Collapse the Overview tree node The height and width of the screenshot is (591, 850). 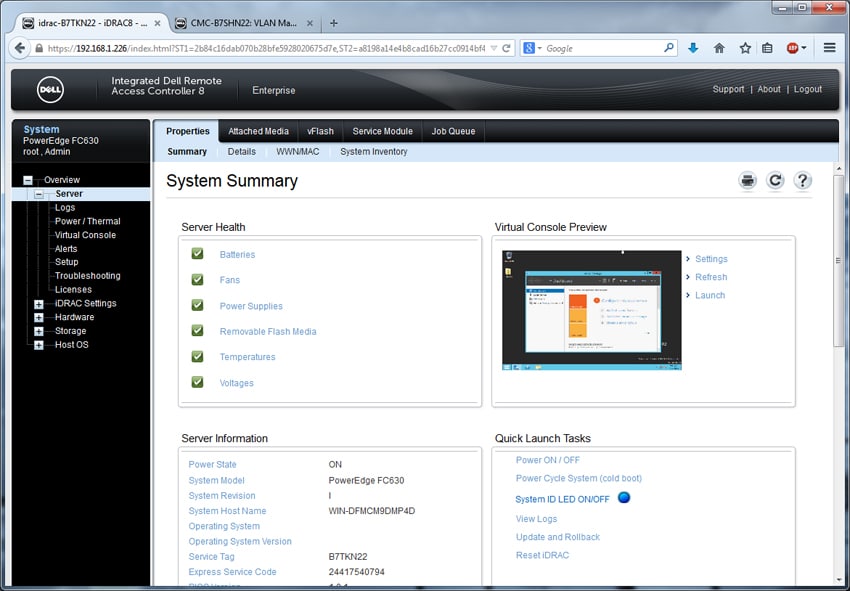pyautogui.click(x=28, y=180)
